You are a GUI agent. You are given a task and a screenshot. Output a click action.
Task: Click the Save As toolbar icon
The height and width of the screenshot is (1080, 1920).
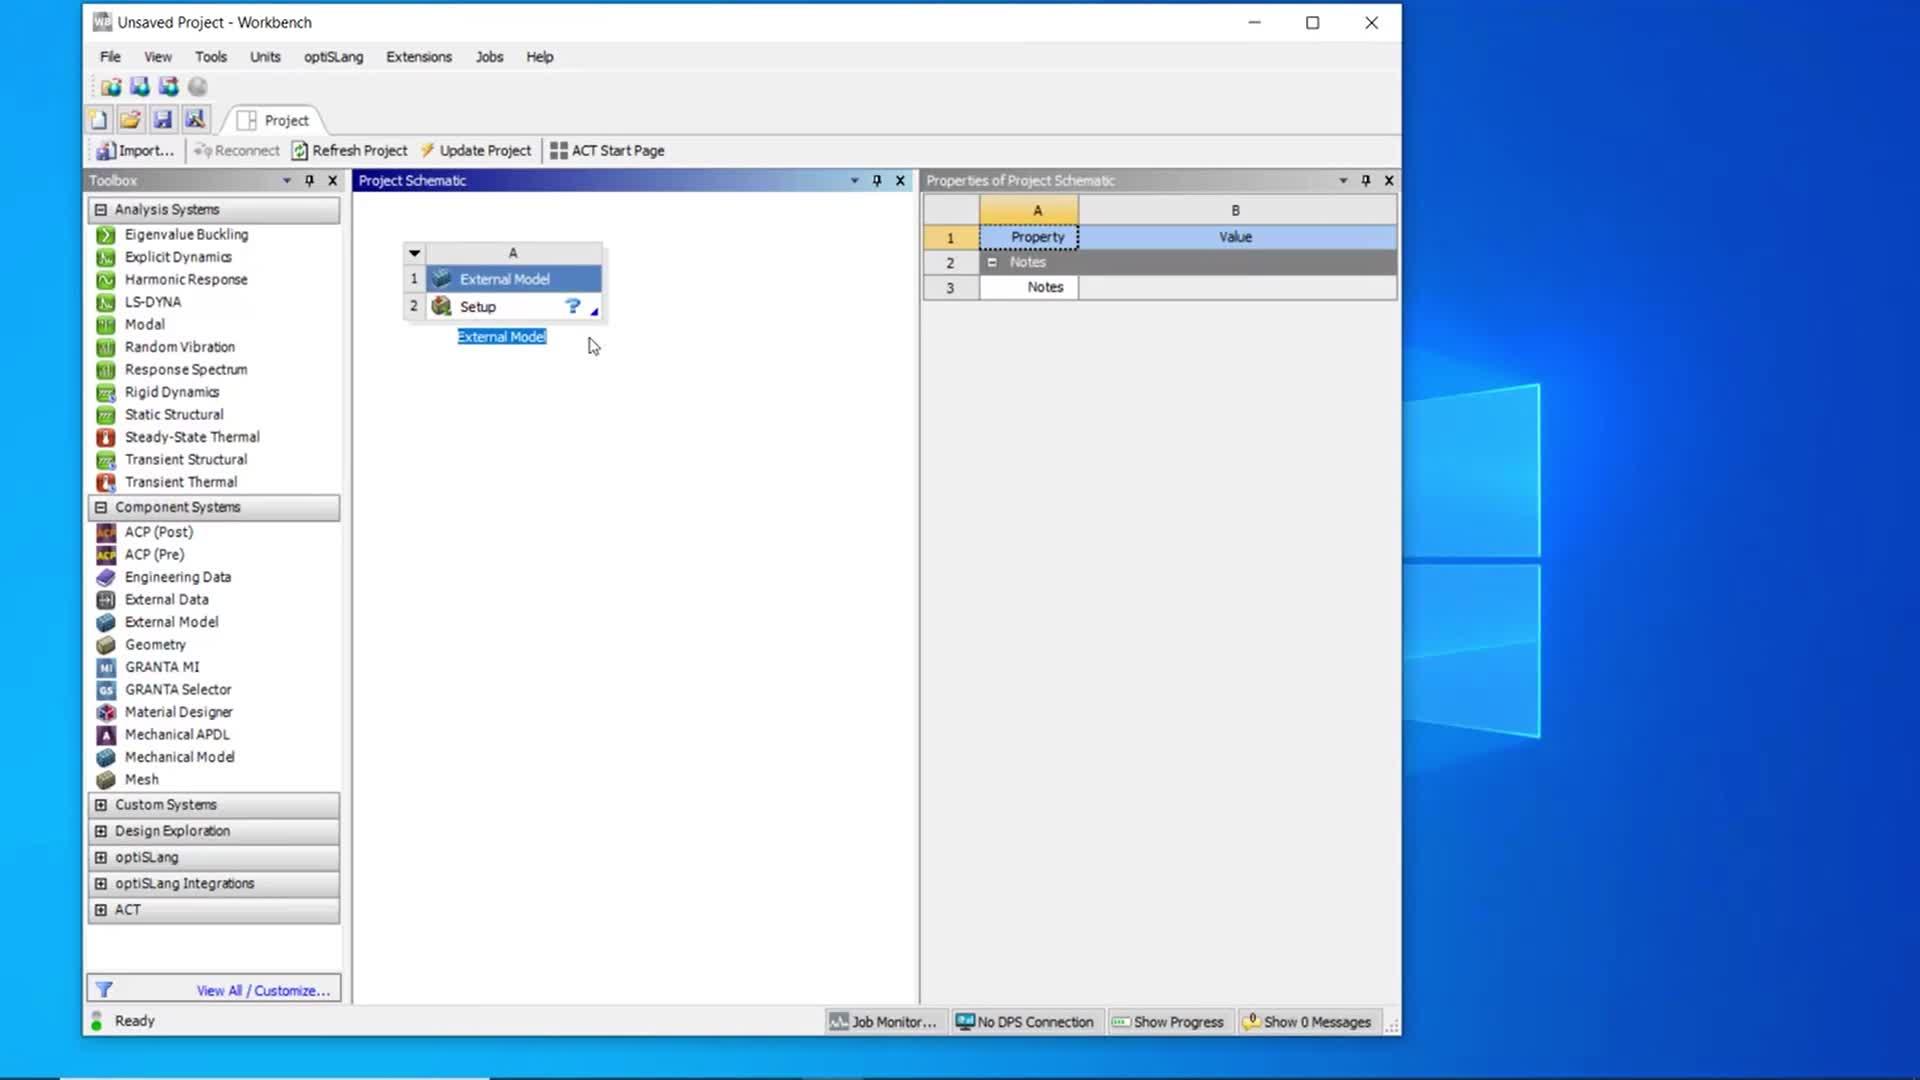pyautogui.click(x=195, y=120)
